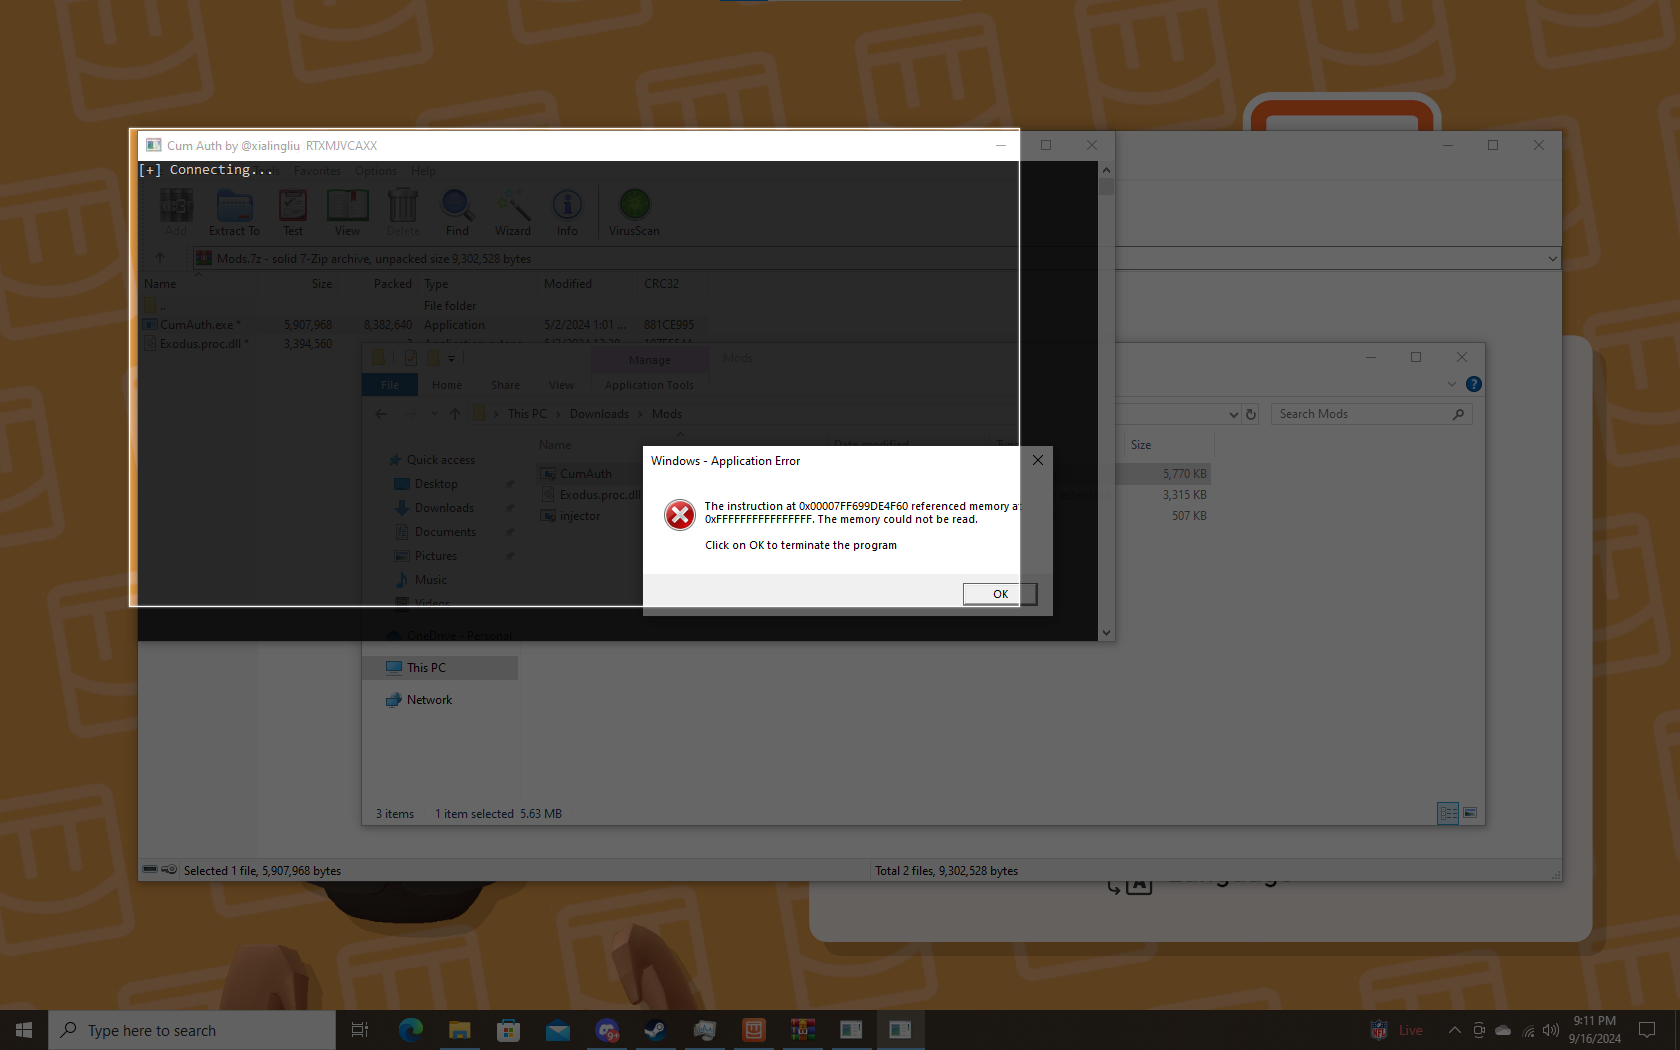This screenshot has height=1050, width=1680.
Task: Open WinRAR address bar dropdown arrow
Action: point(1552,258)
